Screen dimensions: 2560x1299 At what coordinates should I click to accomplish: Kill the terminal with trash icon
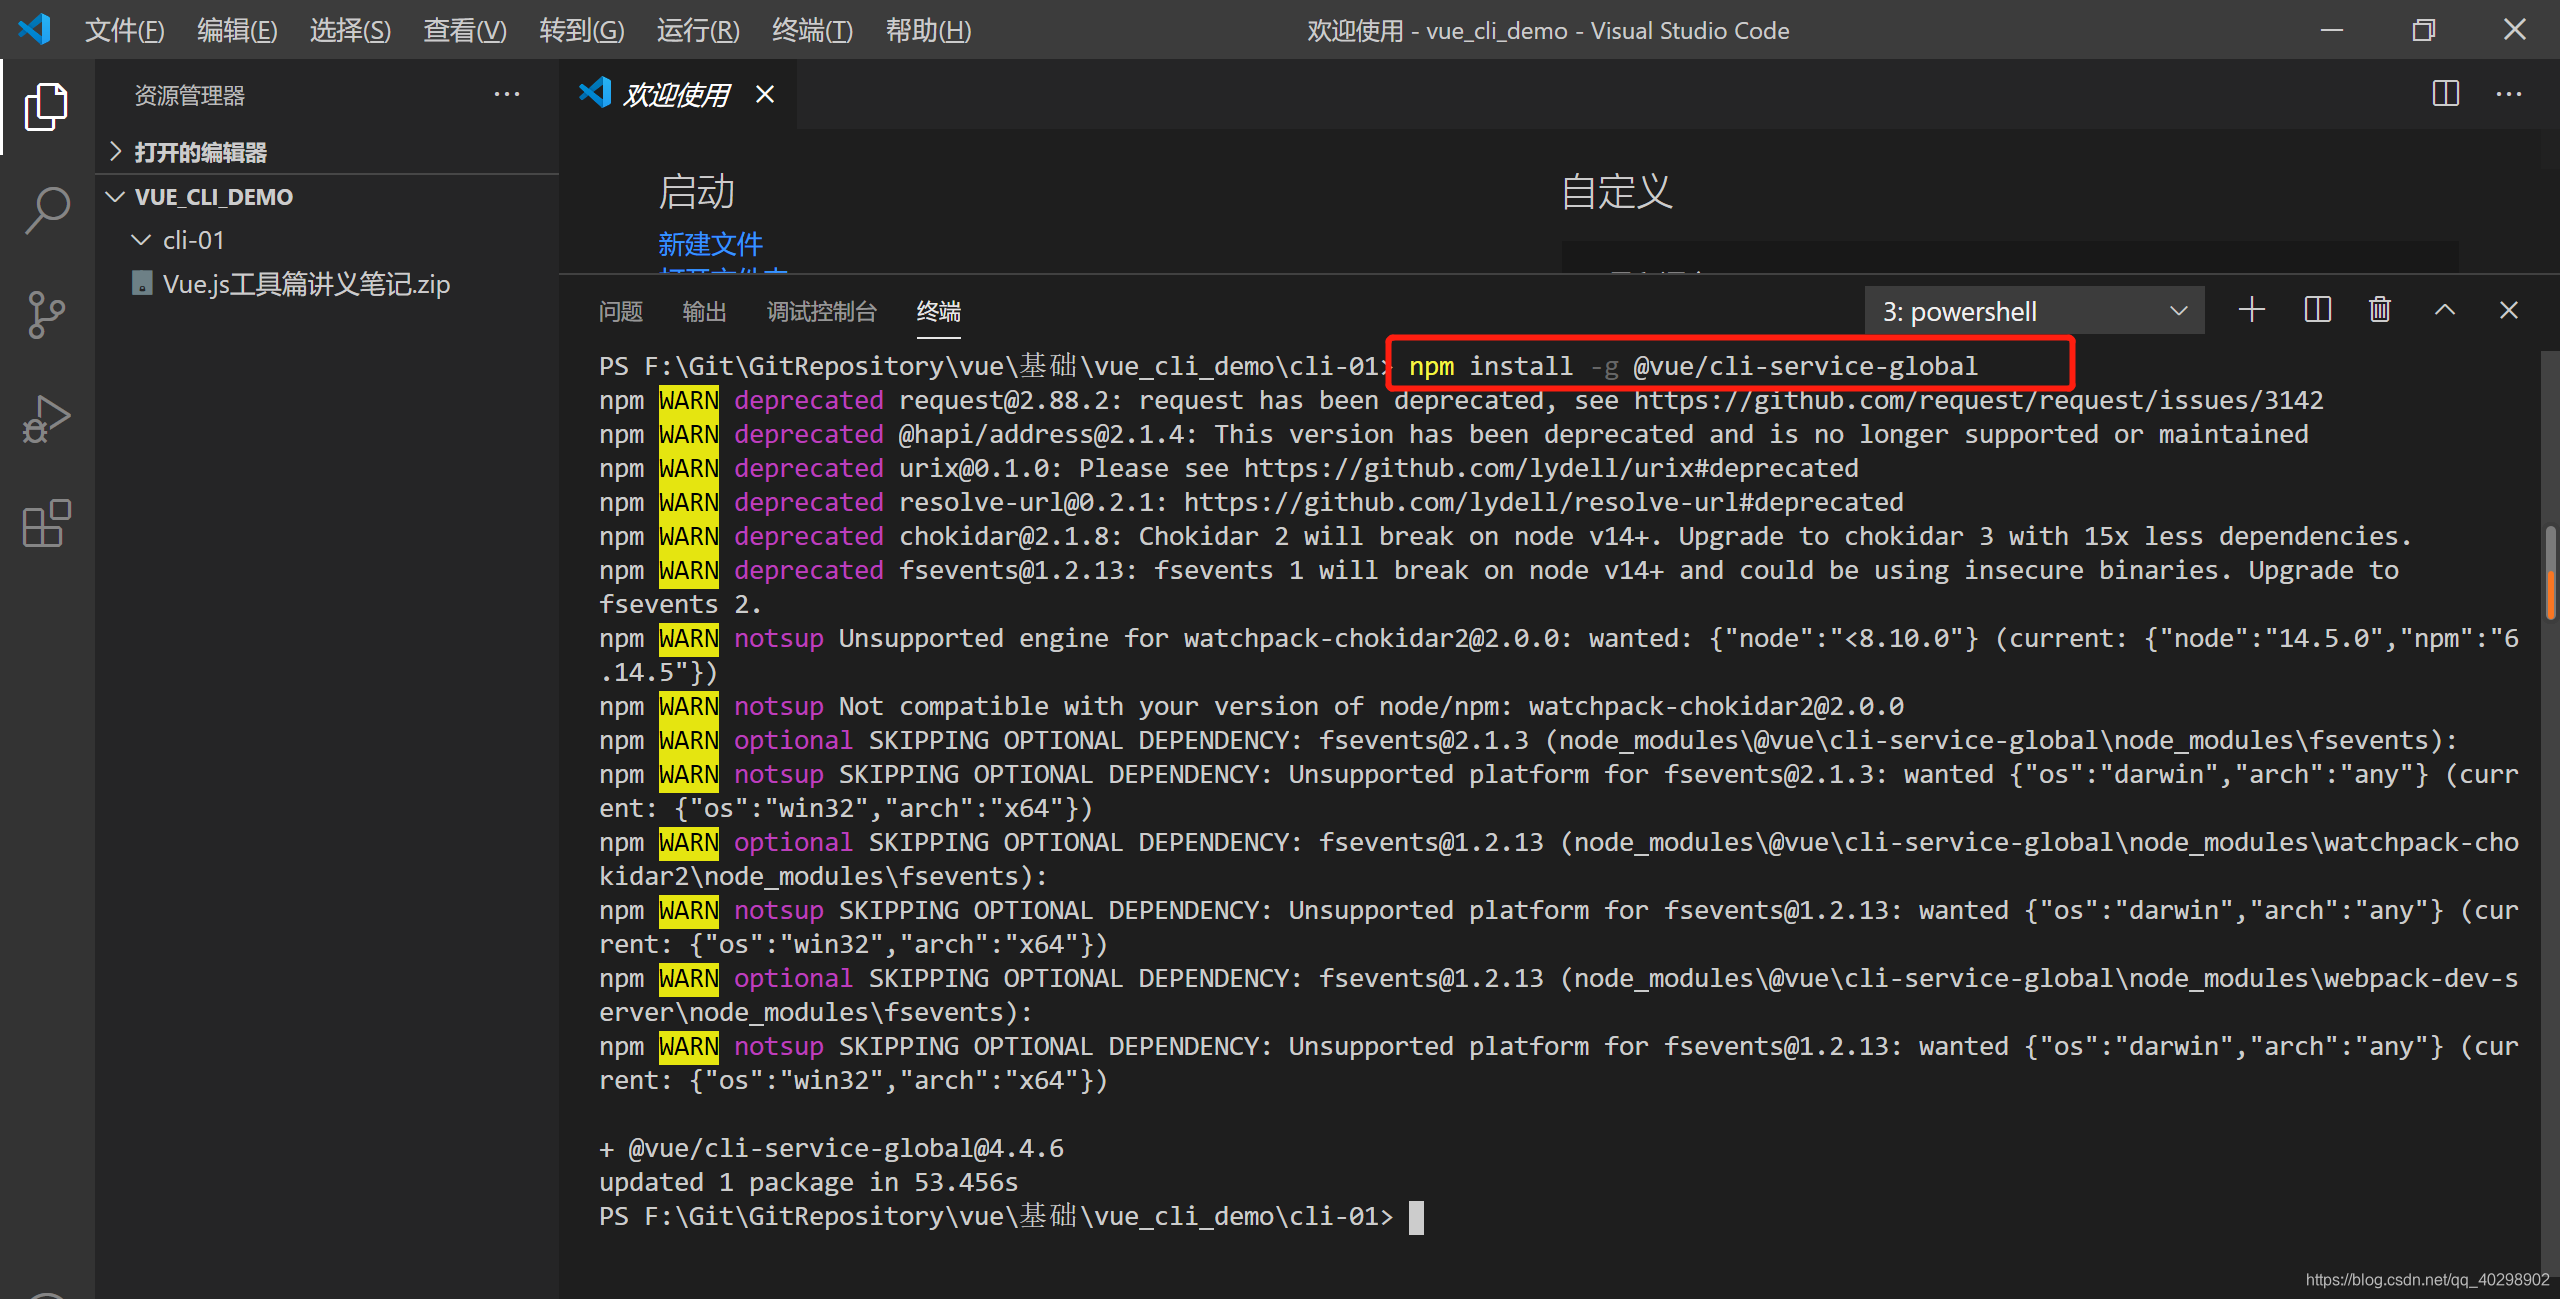(x=2380, y=310)
